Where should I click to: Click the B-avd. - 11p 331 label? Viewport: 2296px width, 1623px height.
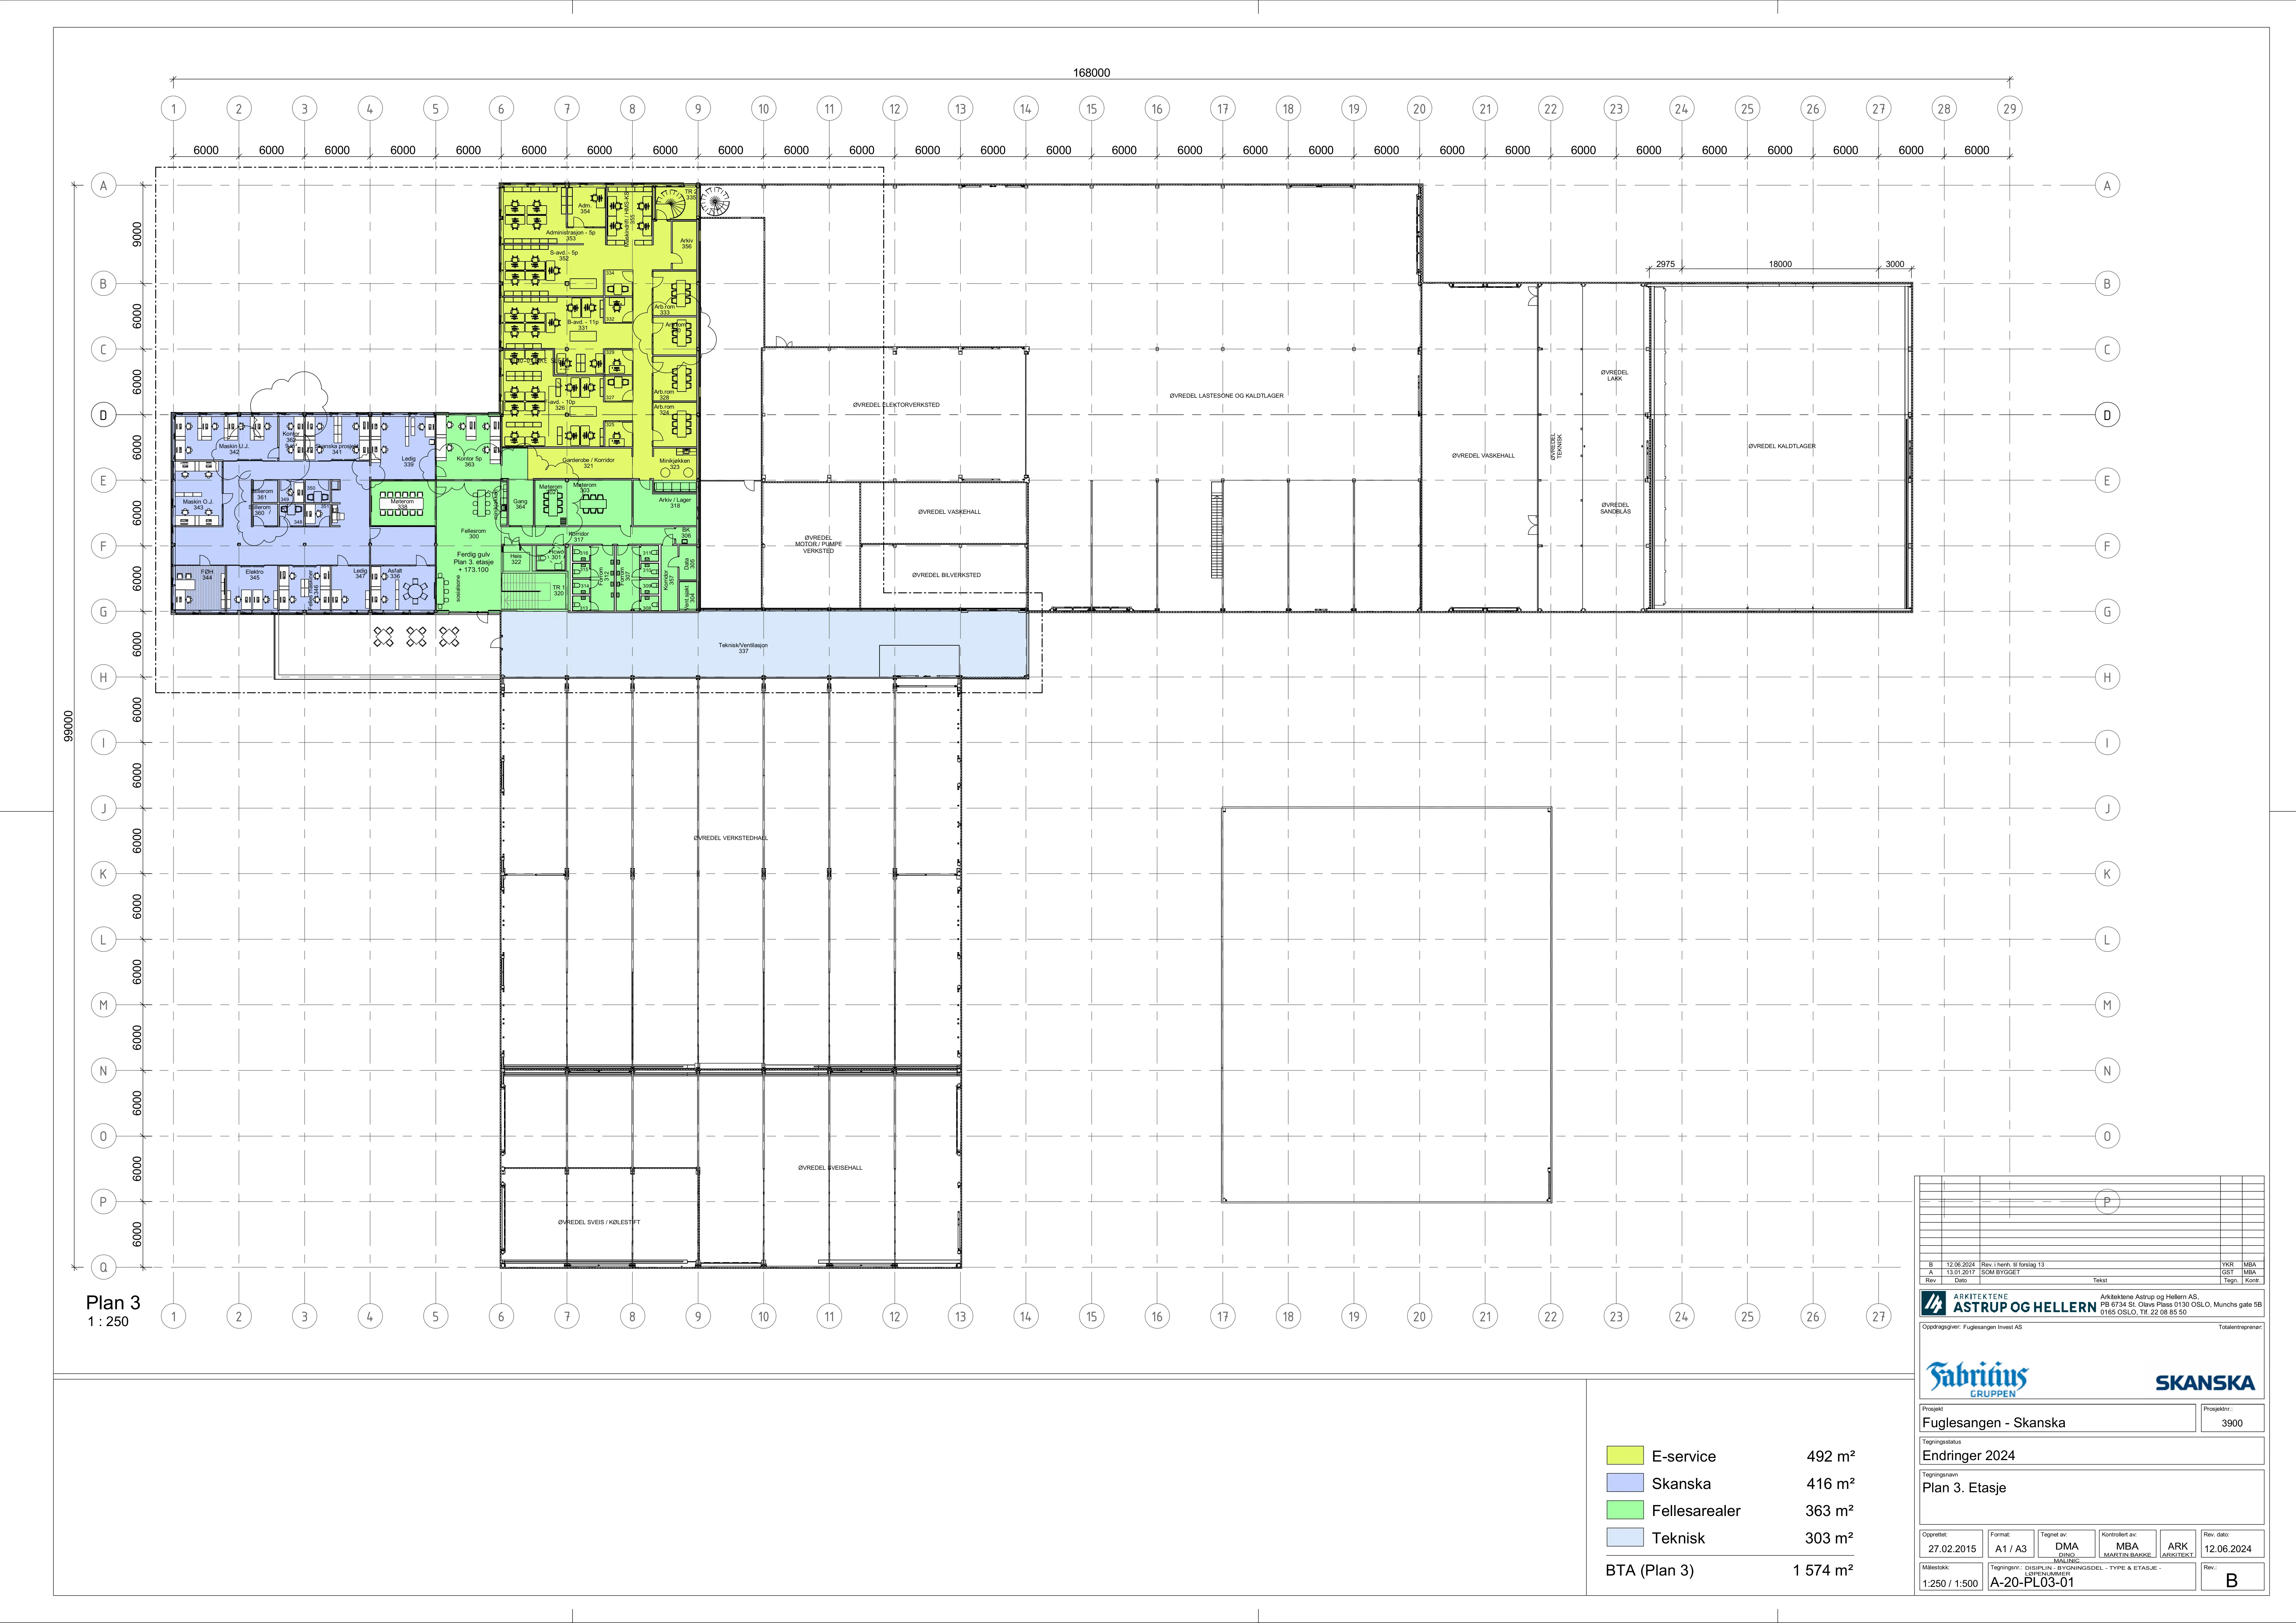click(583, 325)
